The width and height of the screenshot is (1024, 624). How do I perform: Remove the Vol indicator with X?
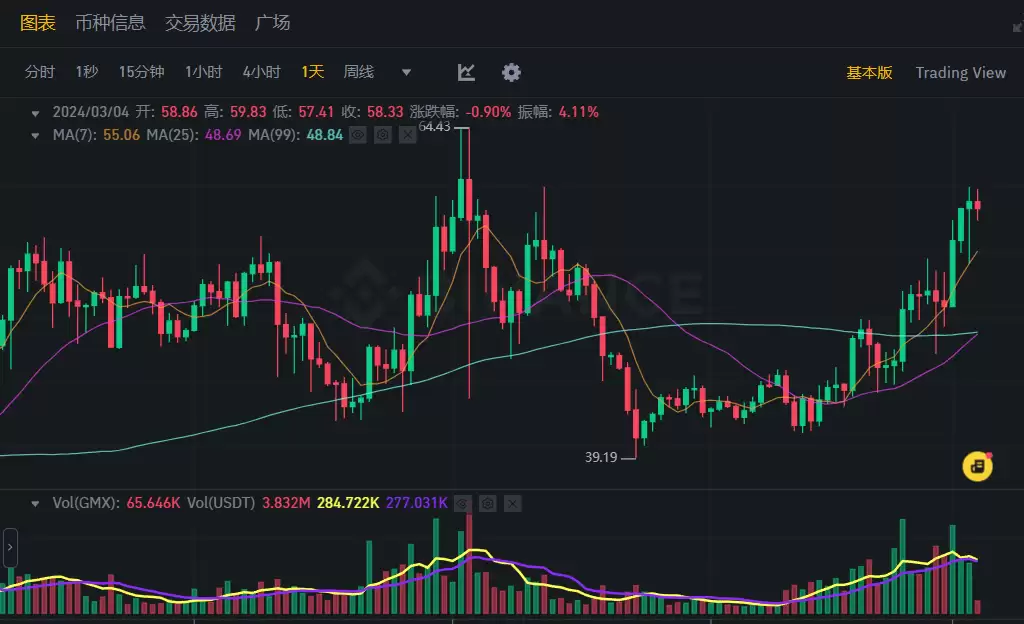(x=512, y=503)
